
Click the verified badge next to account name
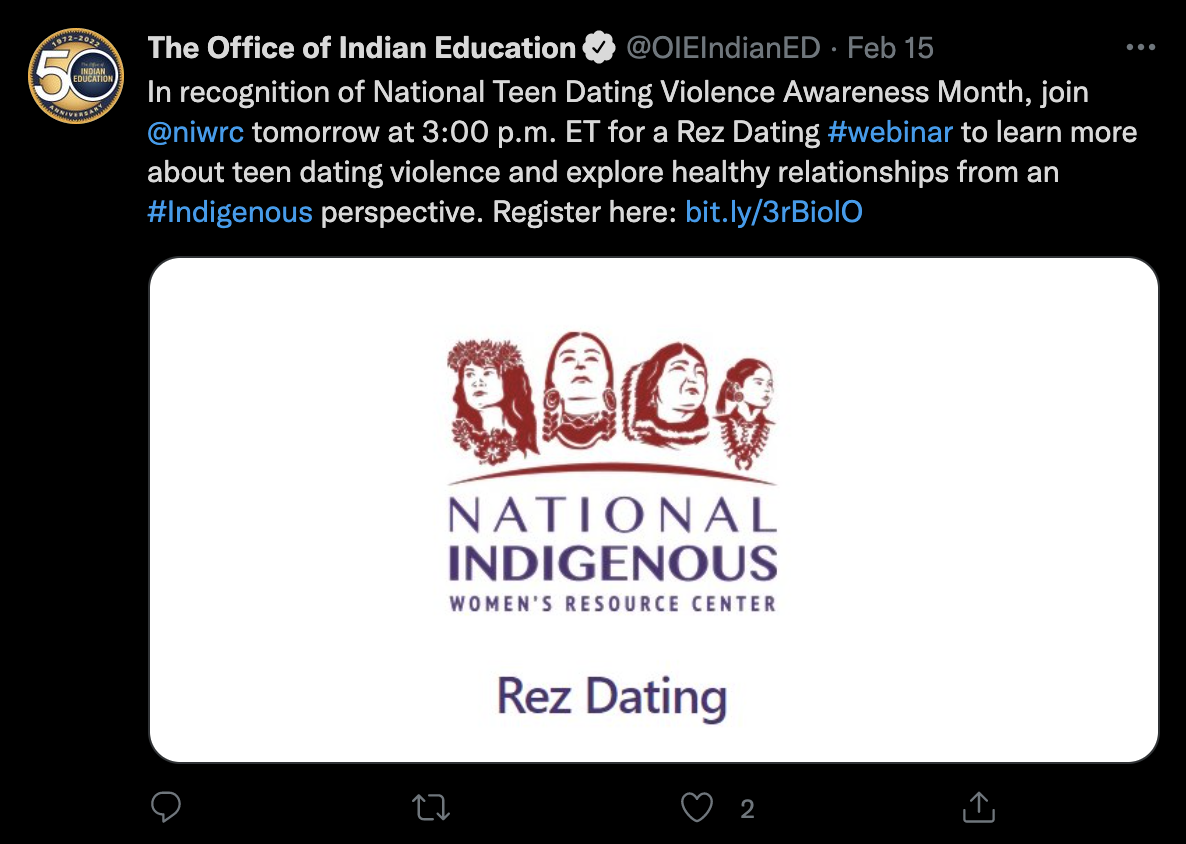point(599,47)
